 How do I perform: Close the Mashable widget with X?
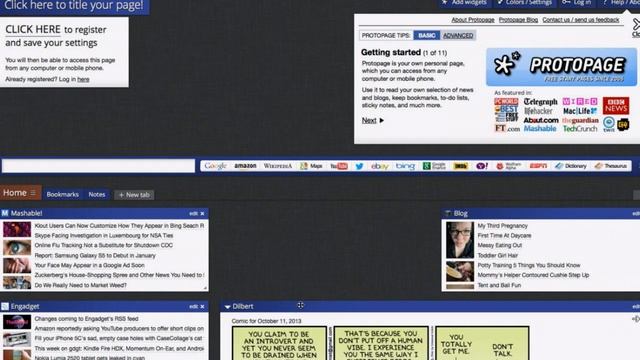[202, 213]
